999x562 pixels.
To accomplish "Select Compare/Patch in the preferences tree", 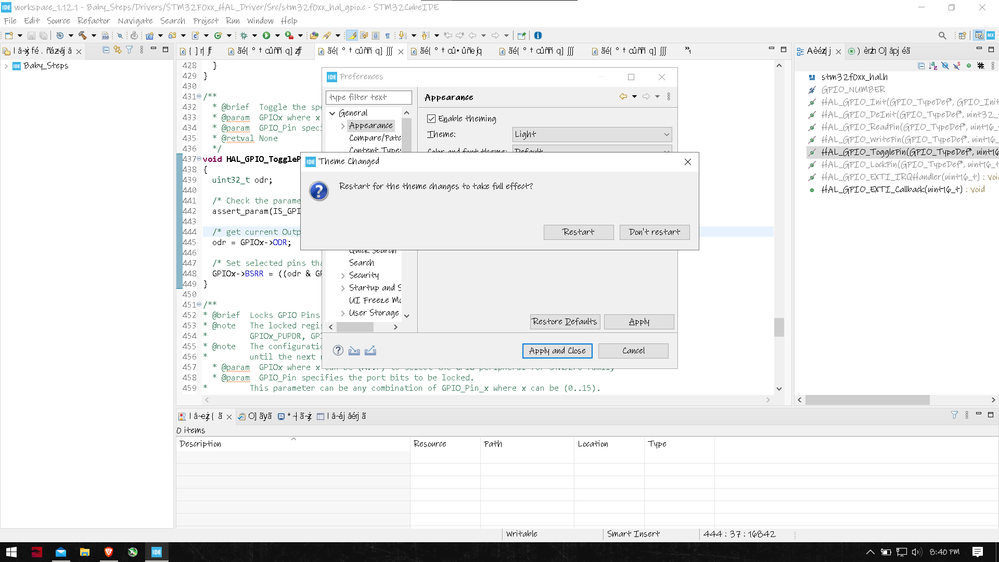I will point(375,138).
